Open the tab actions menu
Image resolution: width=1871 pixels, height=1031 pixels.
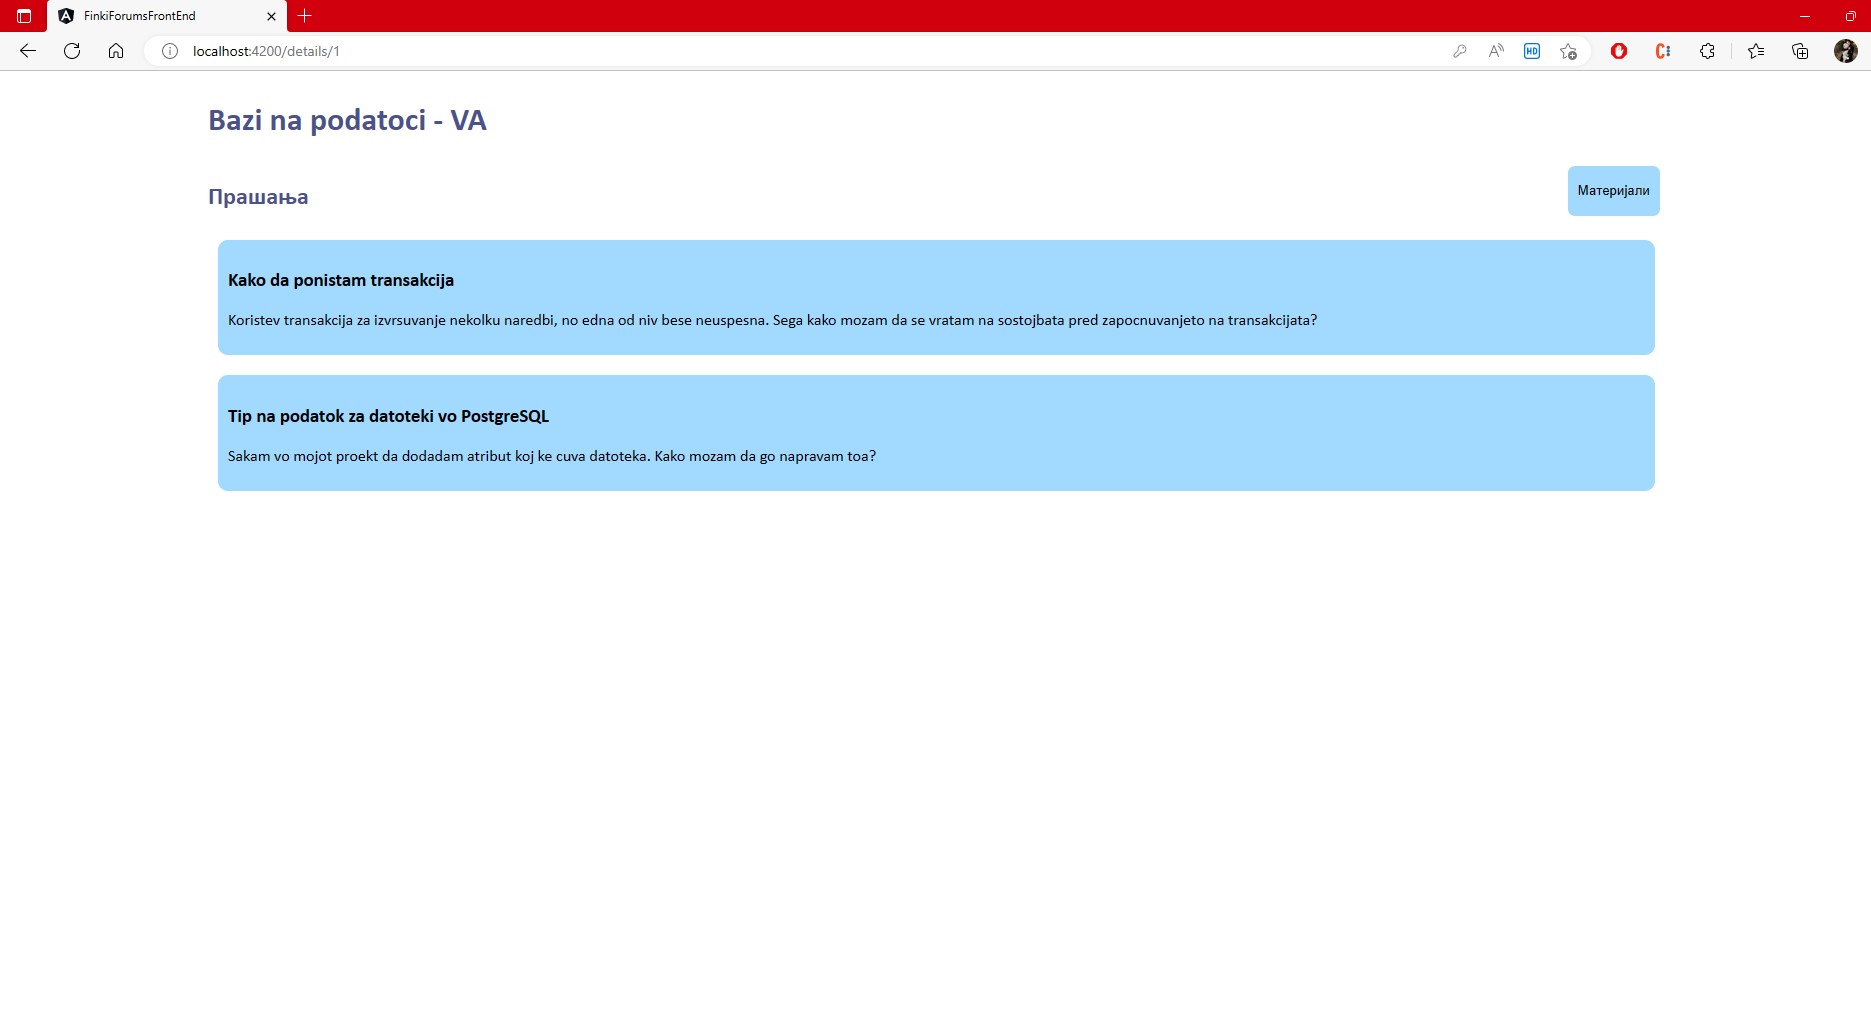(x=24, y=16)
